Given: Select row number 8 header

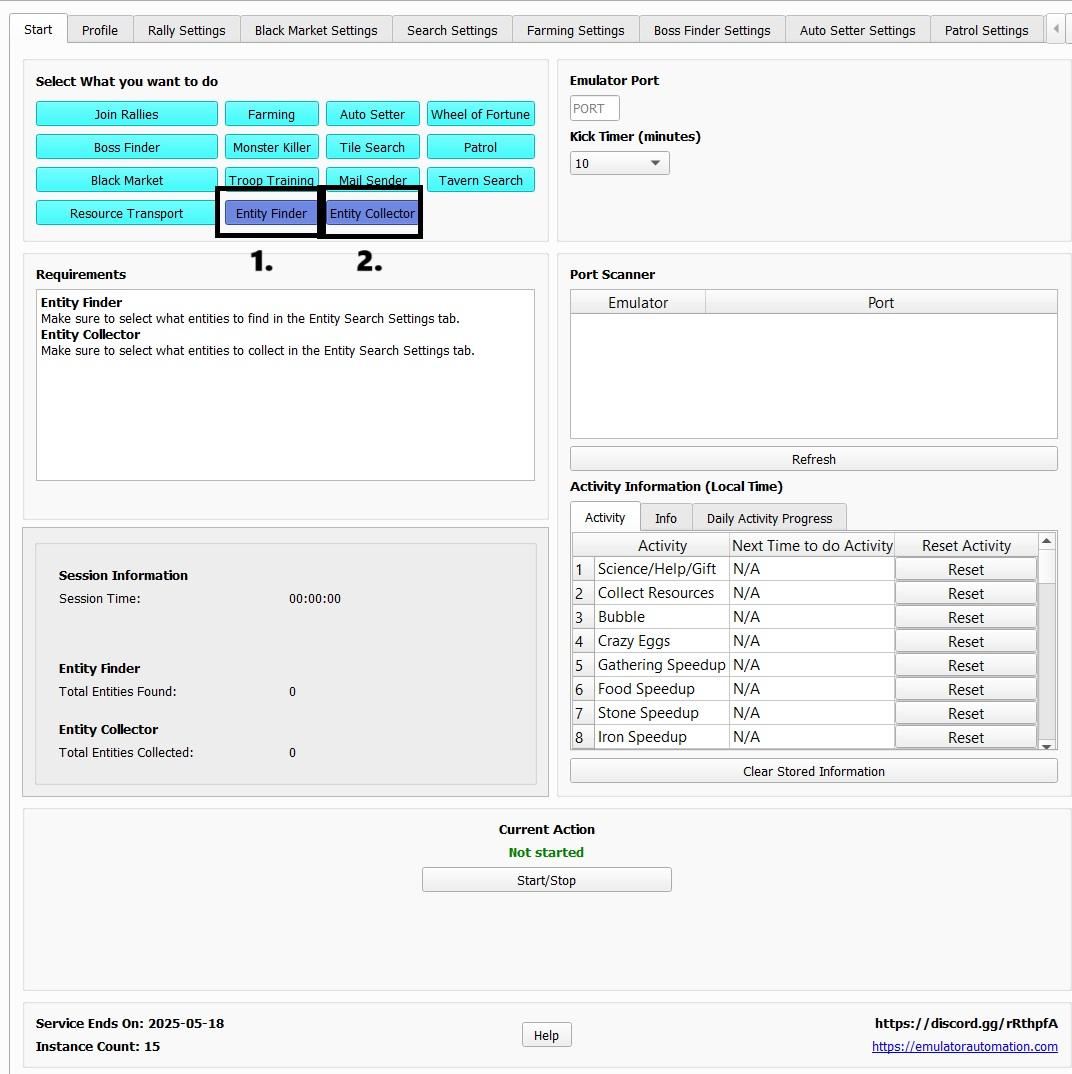Looking at the screenshot, I should pyautogui.click(x=584, y=737).
